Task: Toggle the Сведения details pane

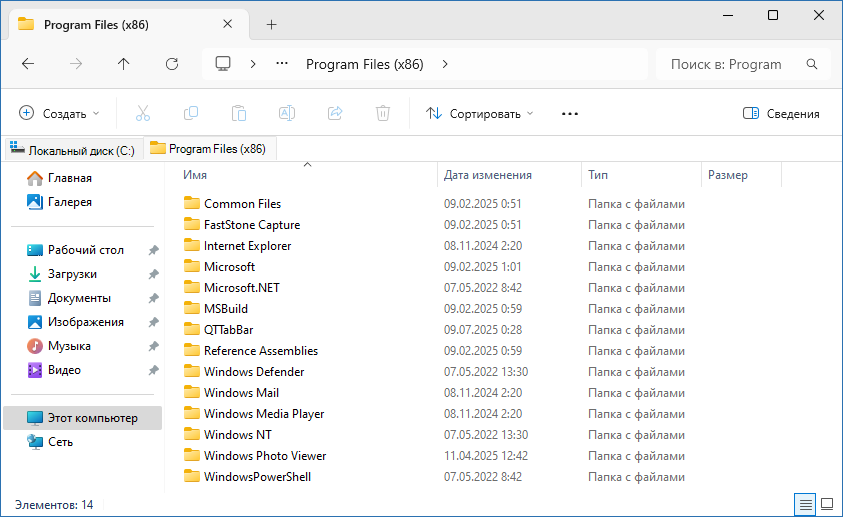Action: click(x=781, y=113)
